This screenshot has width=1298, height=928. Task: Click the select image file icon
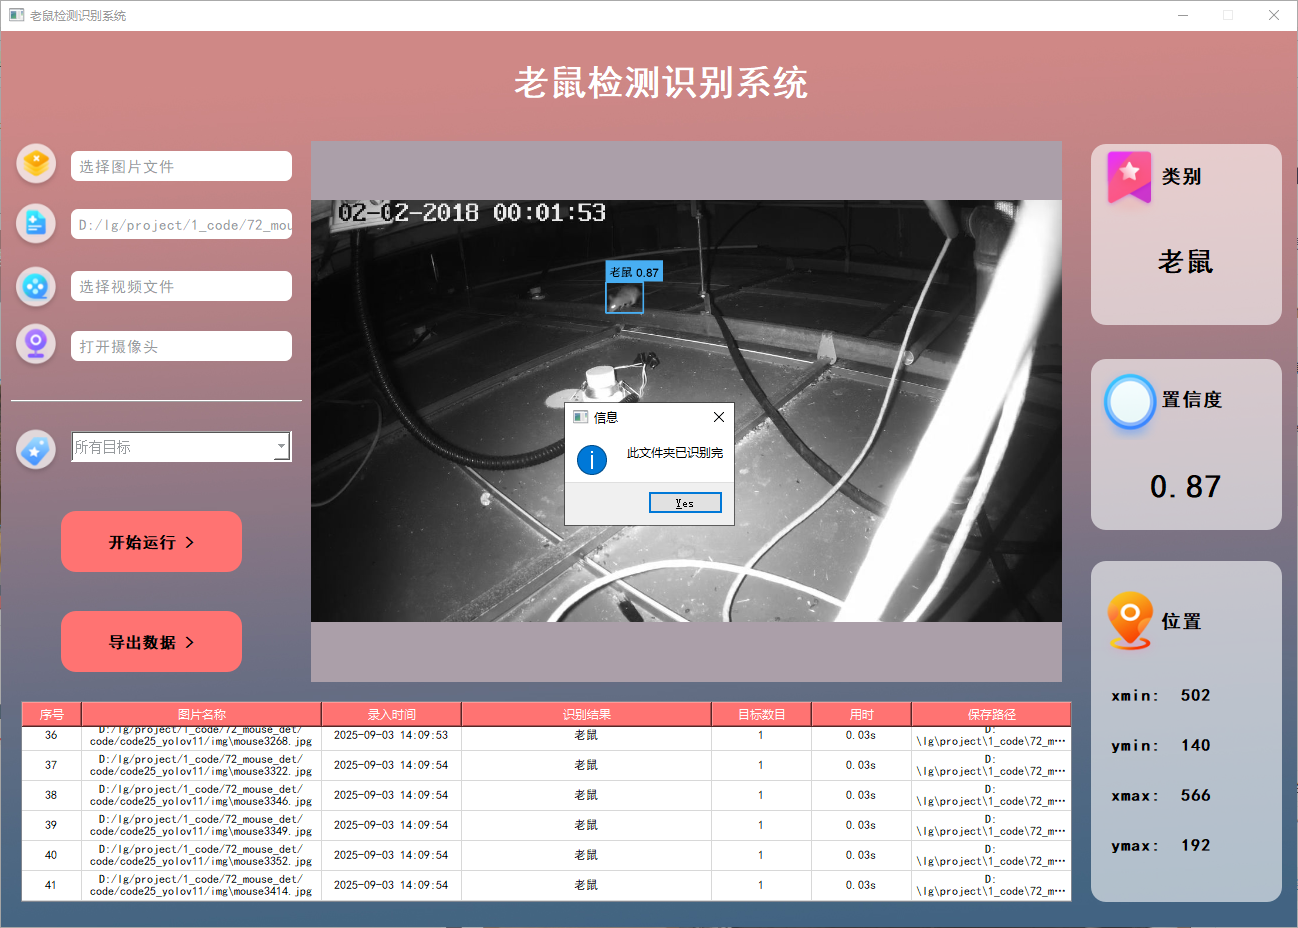[36, 163]
